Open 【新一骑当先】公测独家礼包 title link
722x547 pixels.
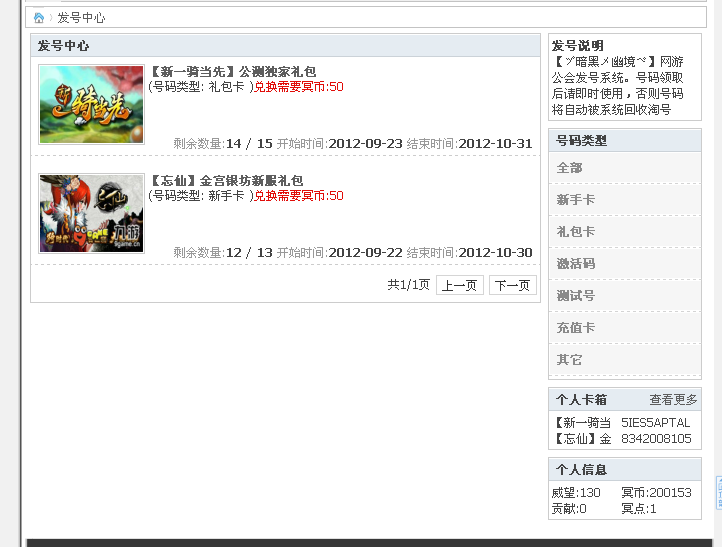click(233, 72)
